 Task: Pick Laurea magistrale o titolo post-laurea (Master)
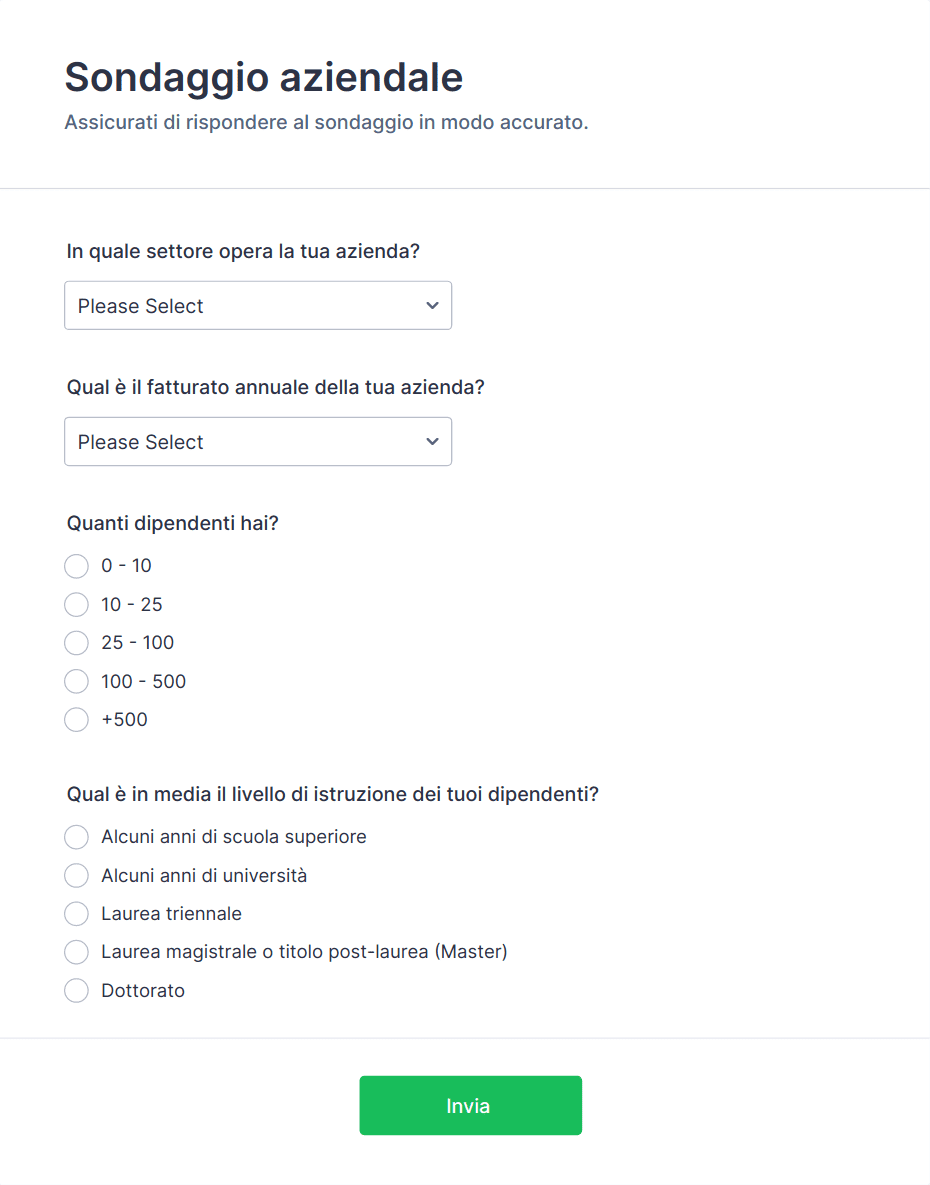[x=76, y=952]
